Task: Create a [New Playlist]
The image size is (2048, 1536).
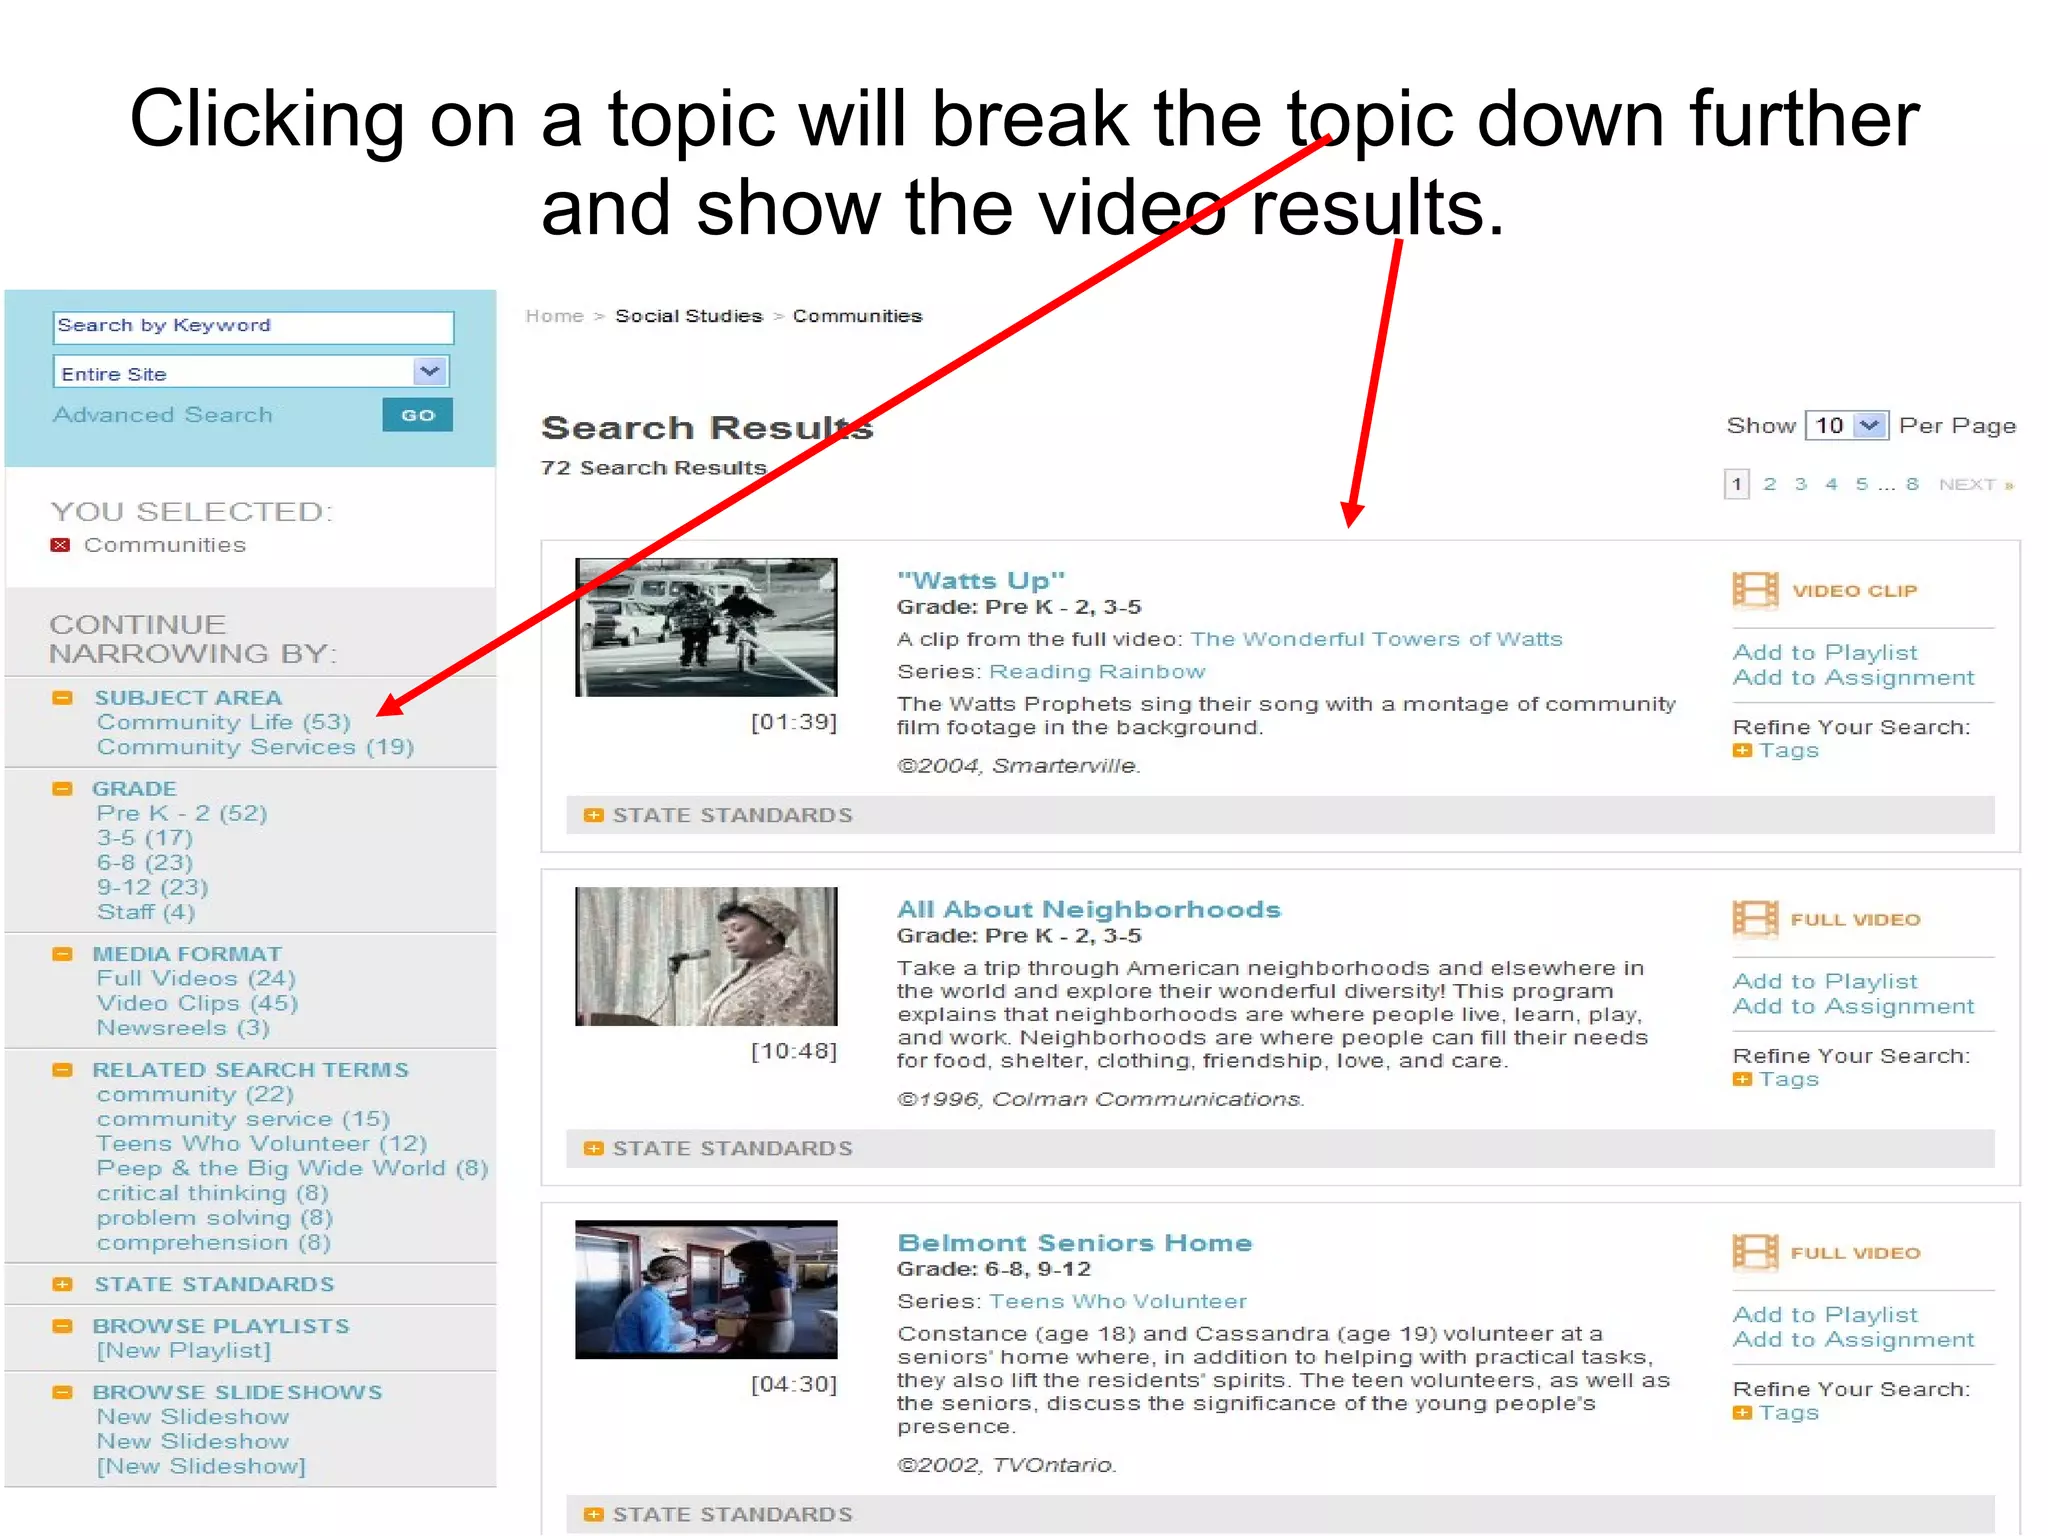Action: [x=184, y=1351]
